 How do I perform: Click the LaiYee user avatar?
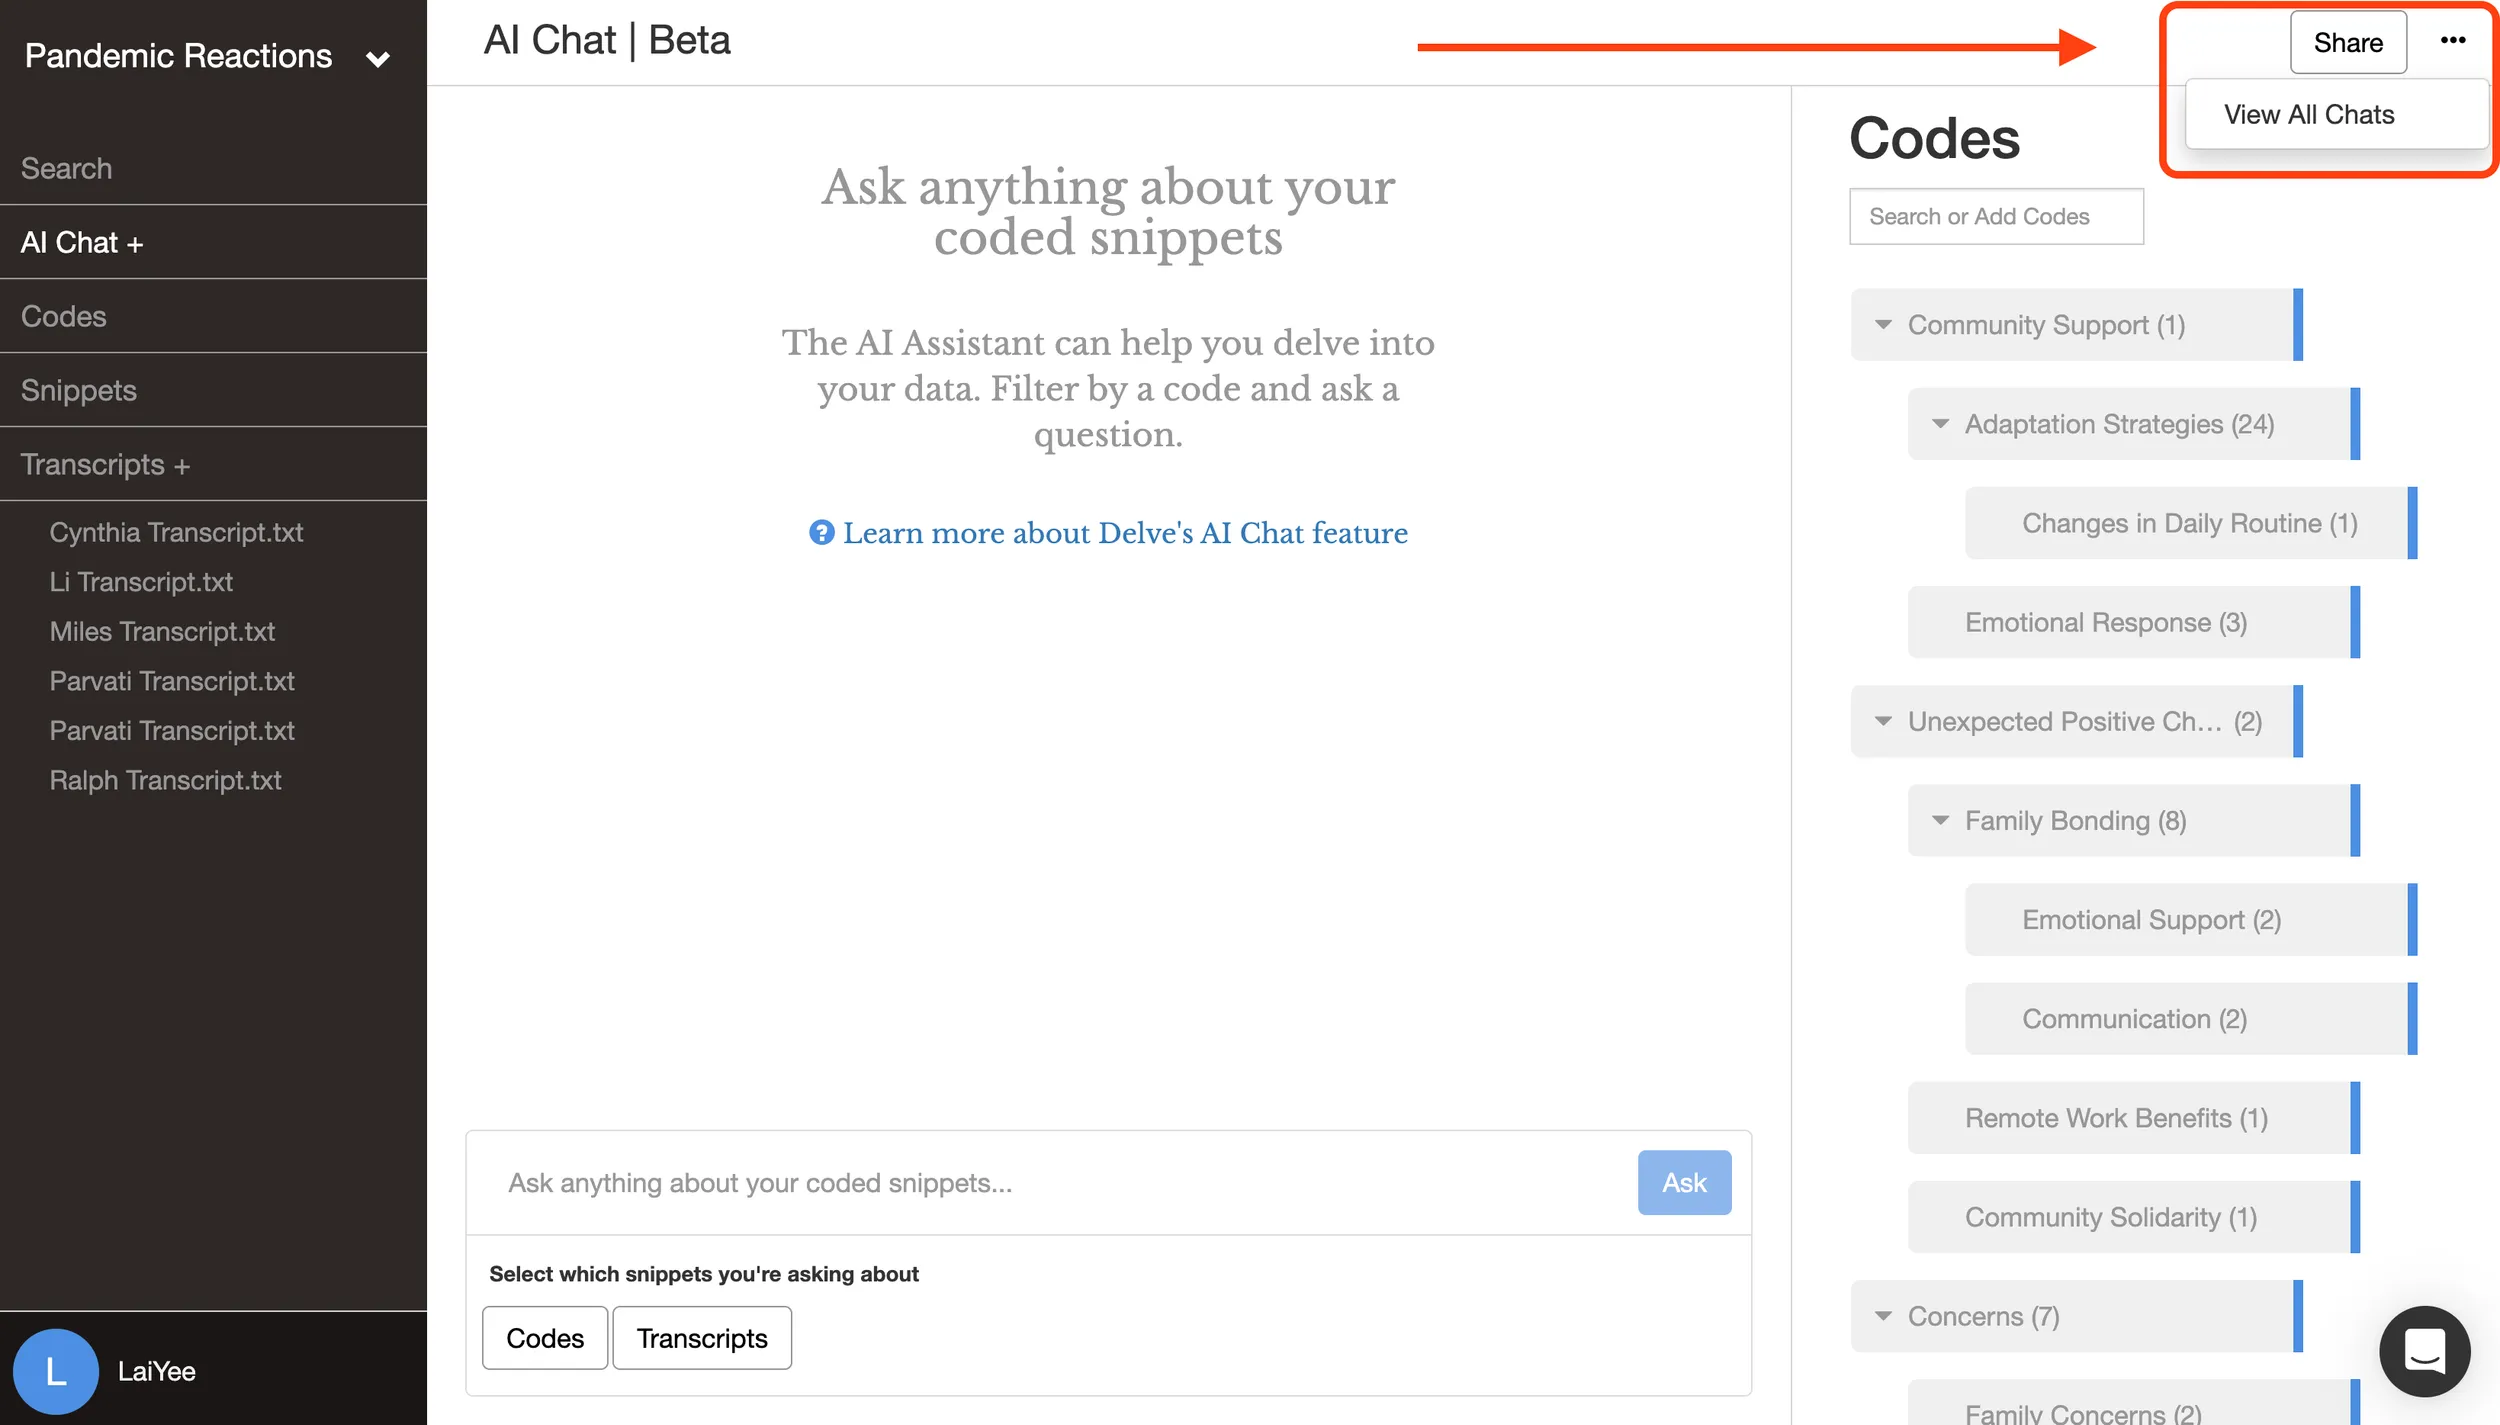tap(56, 1371)
